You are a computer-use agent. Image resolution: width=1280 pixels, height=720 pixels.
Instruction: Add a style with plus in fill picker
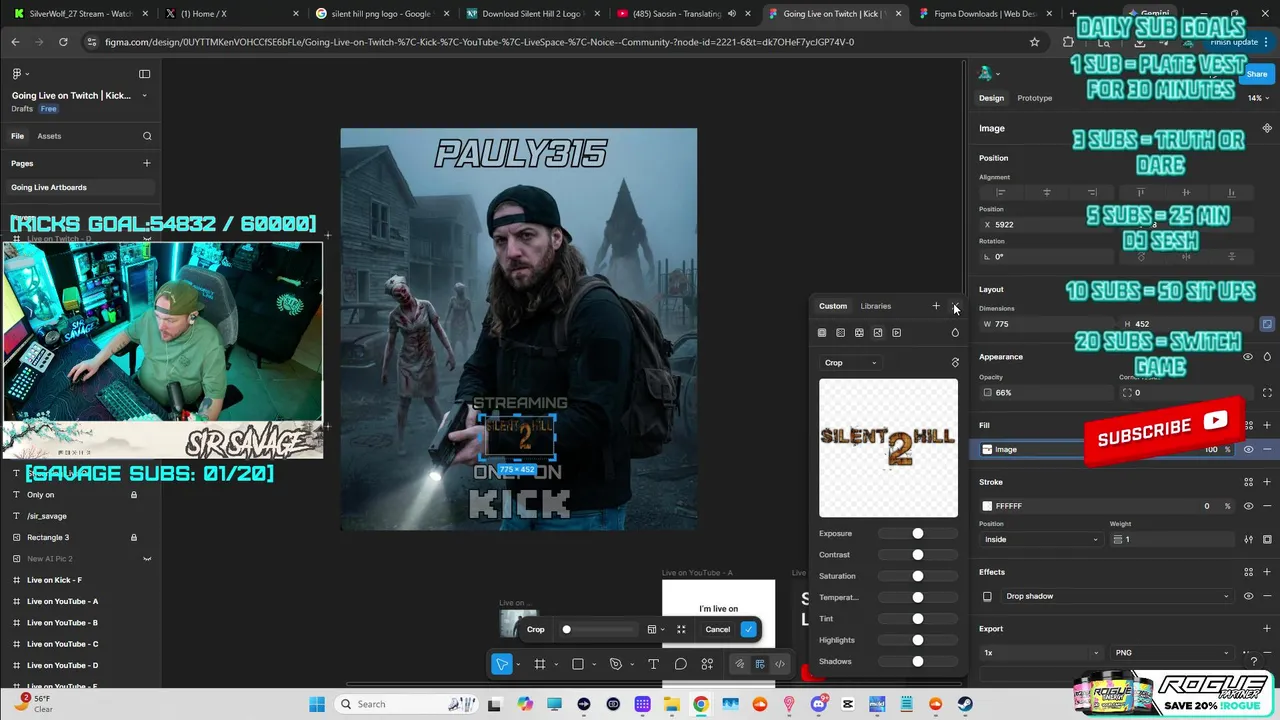pyautogui.click(x=936, y=306)
